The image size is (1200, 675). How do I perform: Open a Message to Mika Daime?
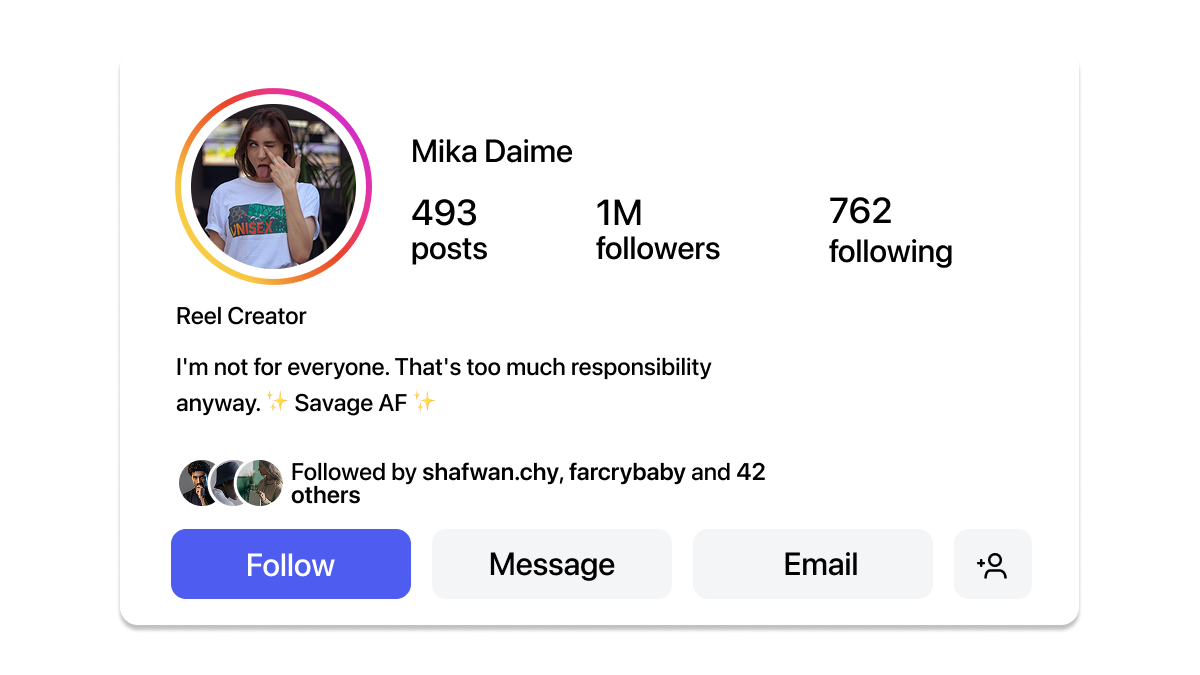pyautogui.click(x=551, y=564)
